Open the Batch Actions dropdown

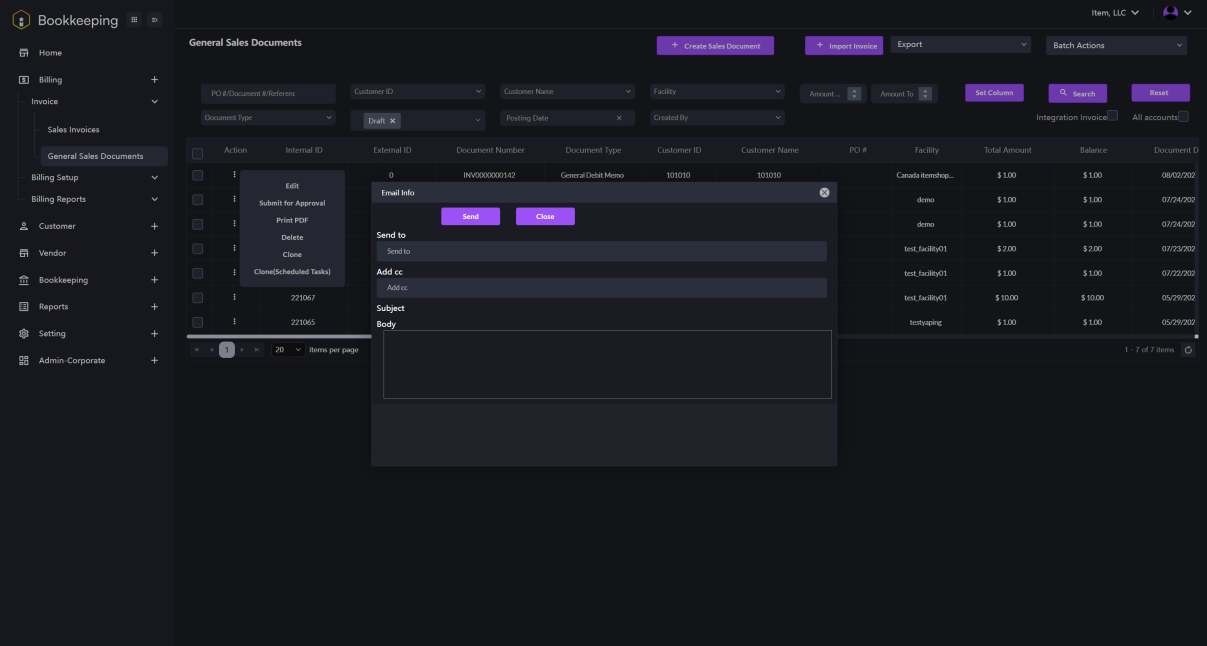(x=1115, y=45)
